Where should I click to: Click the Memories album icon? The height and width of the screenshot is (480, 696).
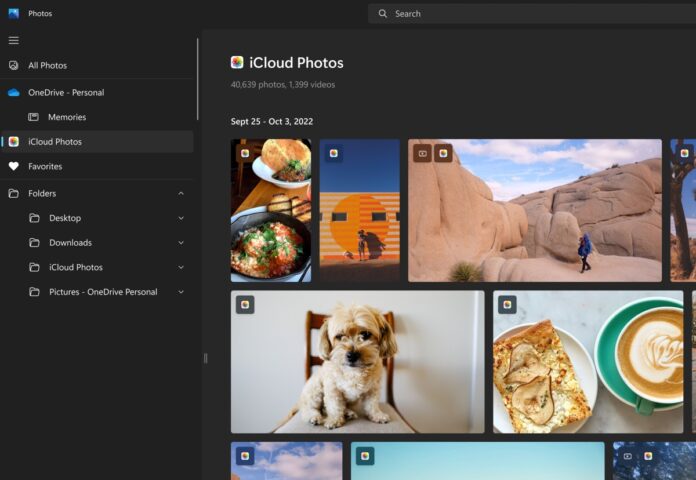(33, 117)
